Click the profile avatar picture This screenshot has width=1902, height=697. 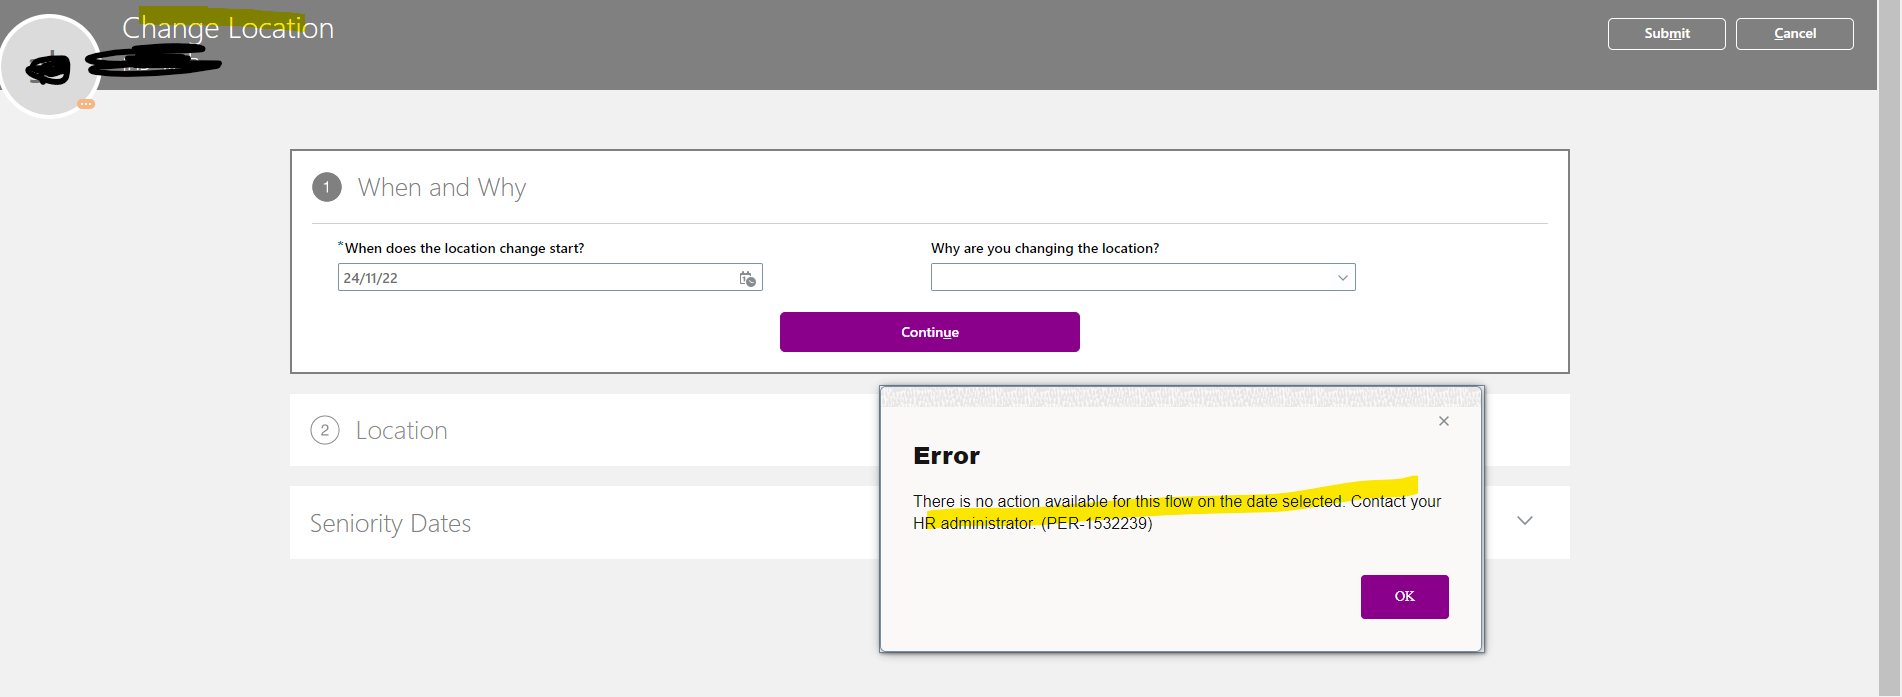point(50,66)
